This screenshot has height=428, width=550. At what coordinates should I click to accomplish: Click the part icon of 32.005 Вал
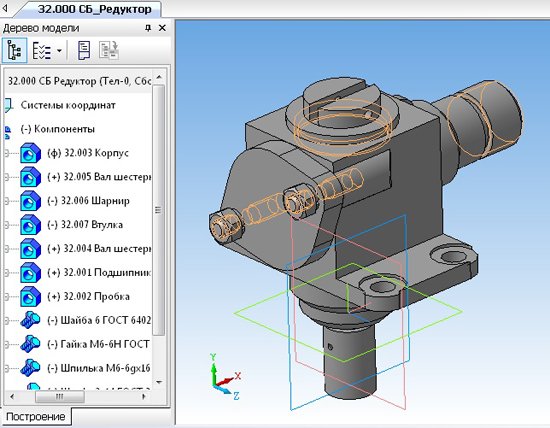(x=30, y=177)
